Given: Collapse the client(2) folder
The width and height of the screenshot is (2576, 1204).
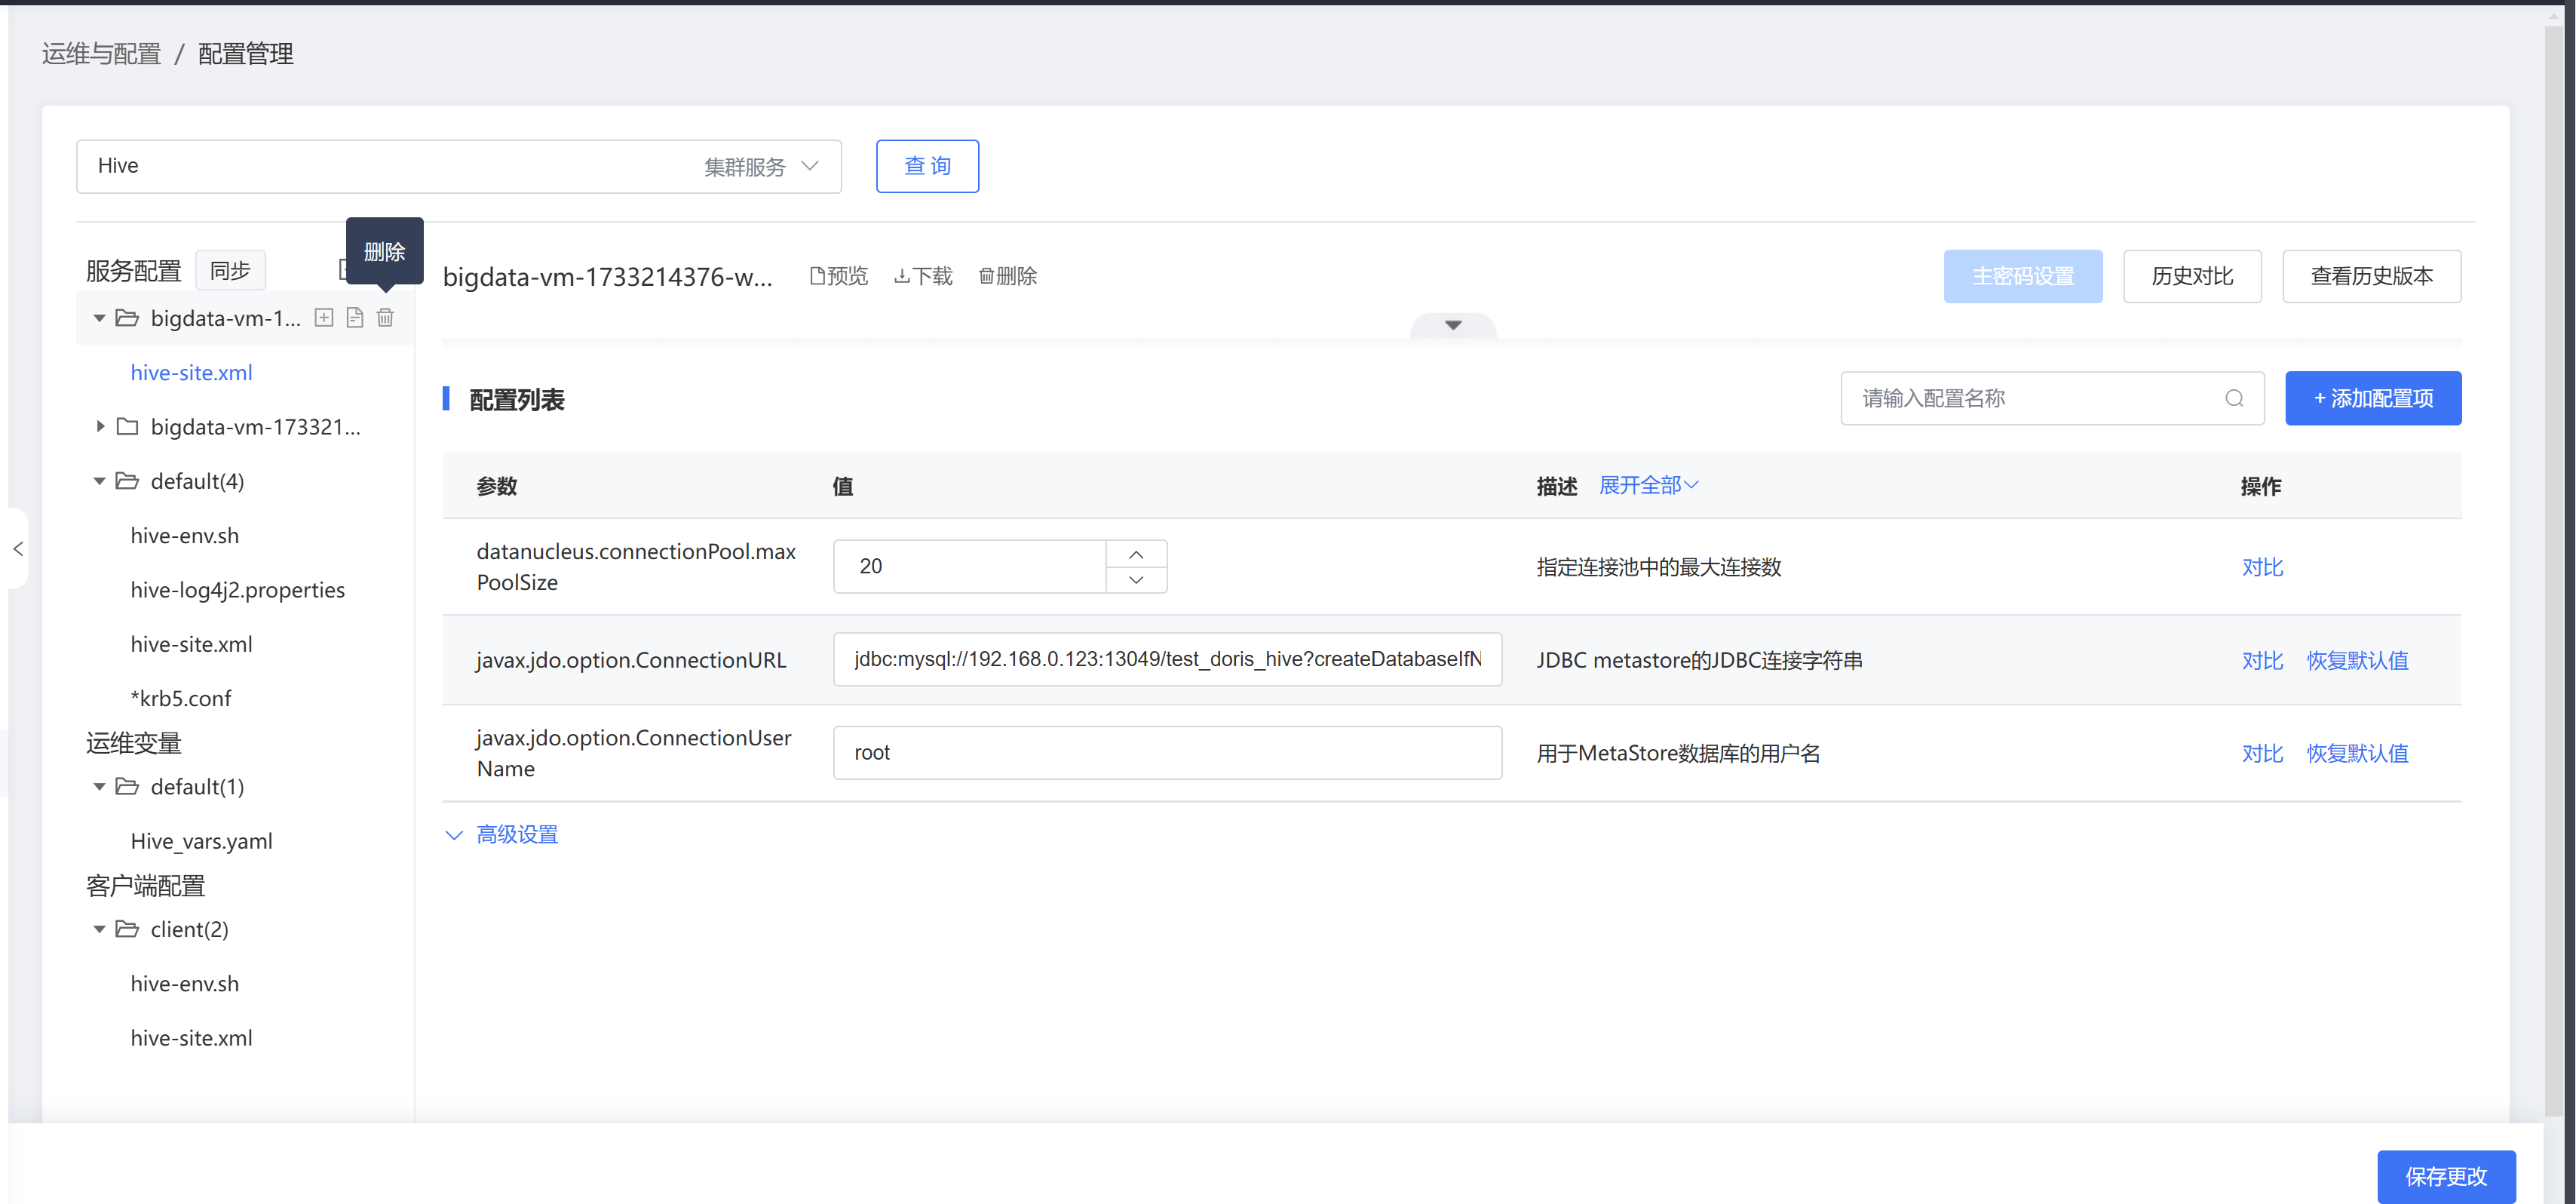Looking at the screenshot, I should pos(99,929).
